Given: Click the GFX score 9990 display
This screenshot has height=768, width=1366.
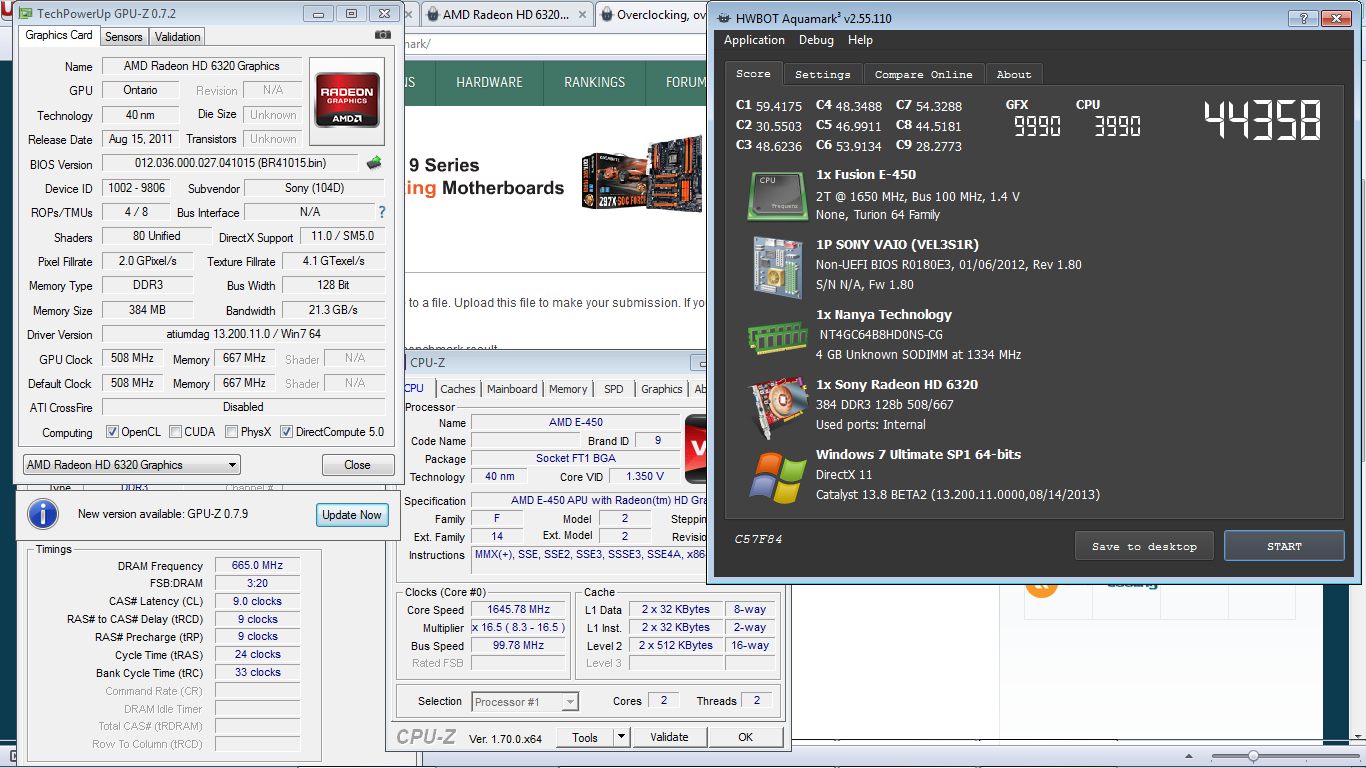Looking at the screenshot, I should pyautogui.click(x=1037, y=126).
